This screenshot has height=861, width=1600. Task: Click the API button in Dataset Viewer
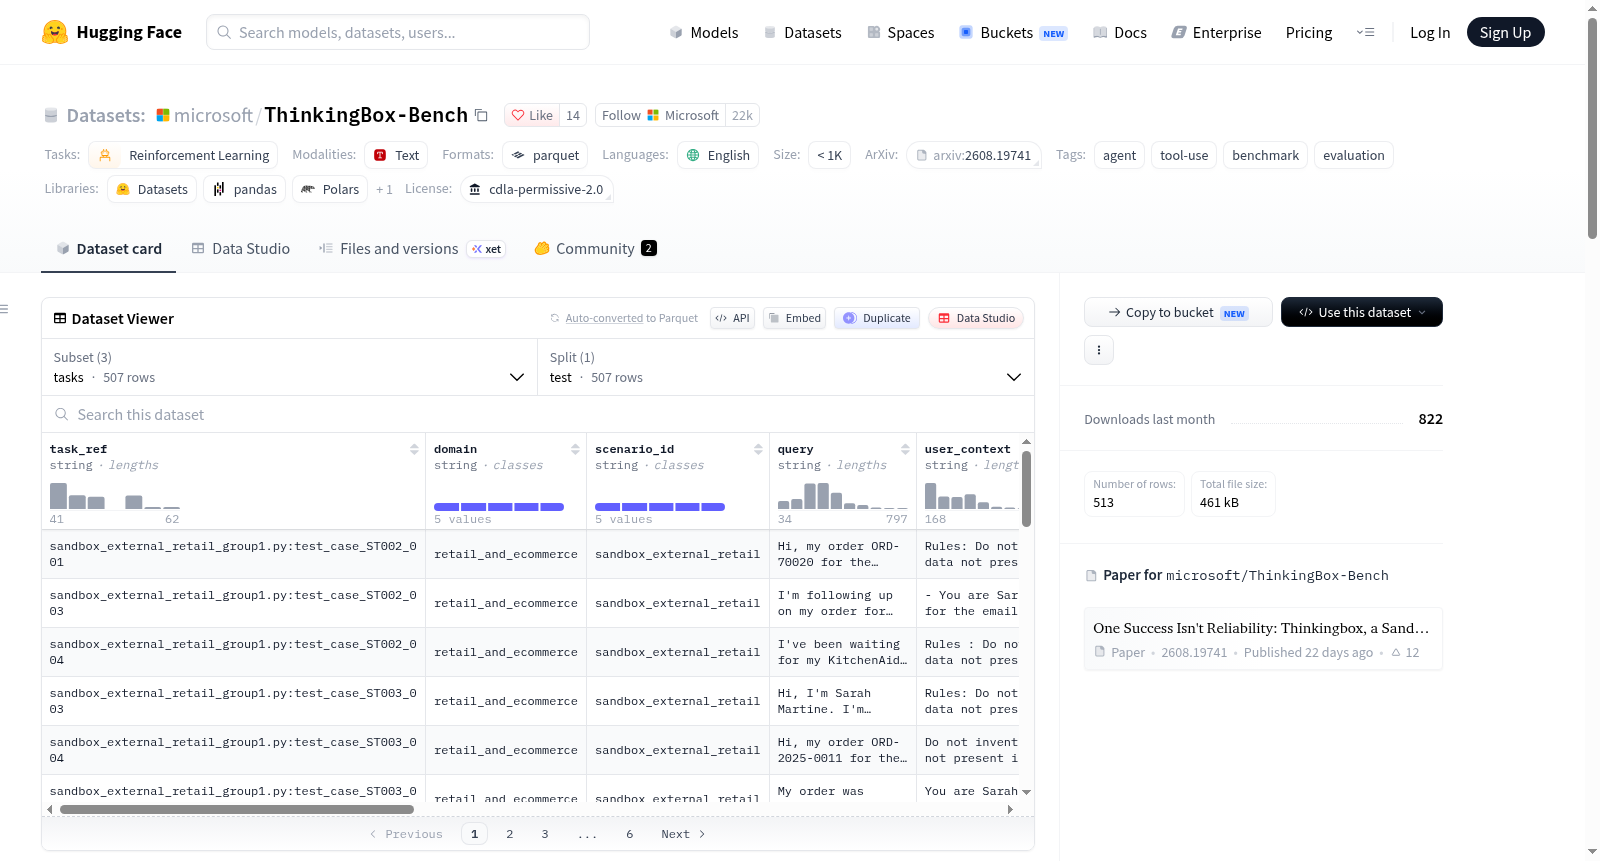pos(732,318)
